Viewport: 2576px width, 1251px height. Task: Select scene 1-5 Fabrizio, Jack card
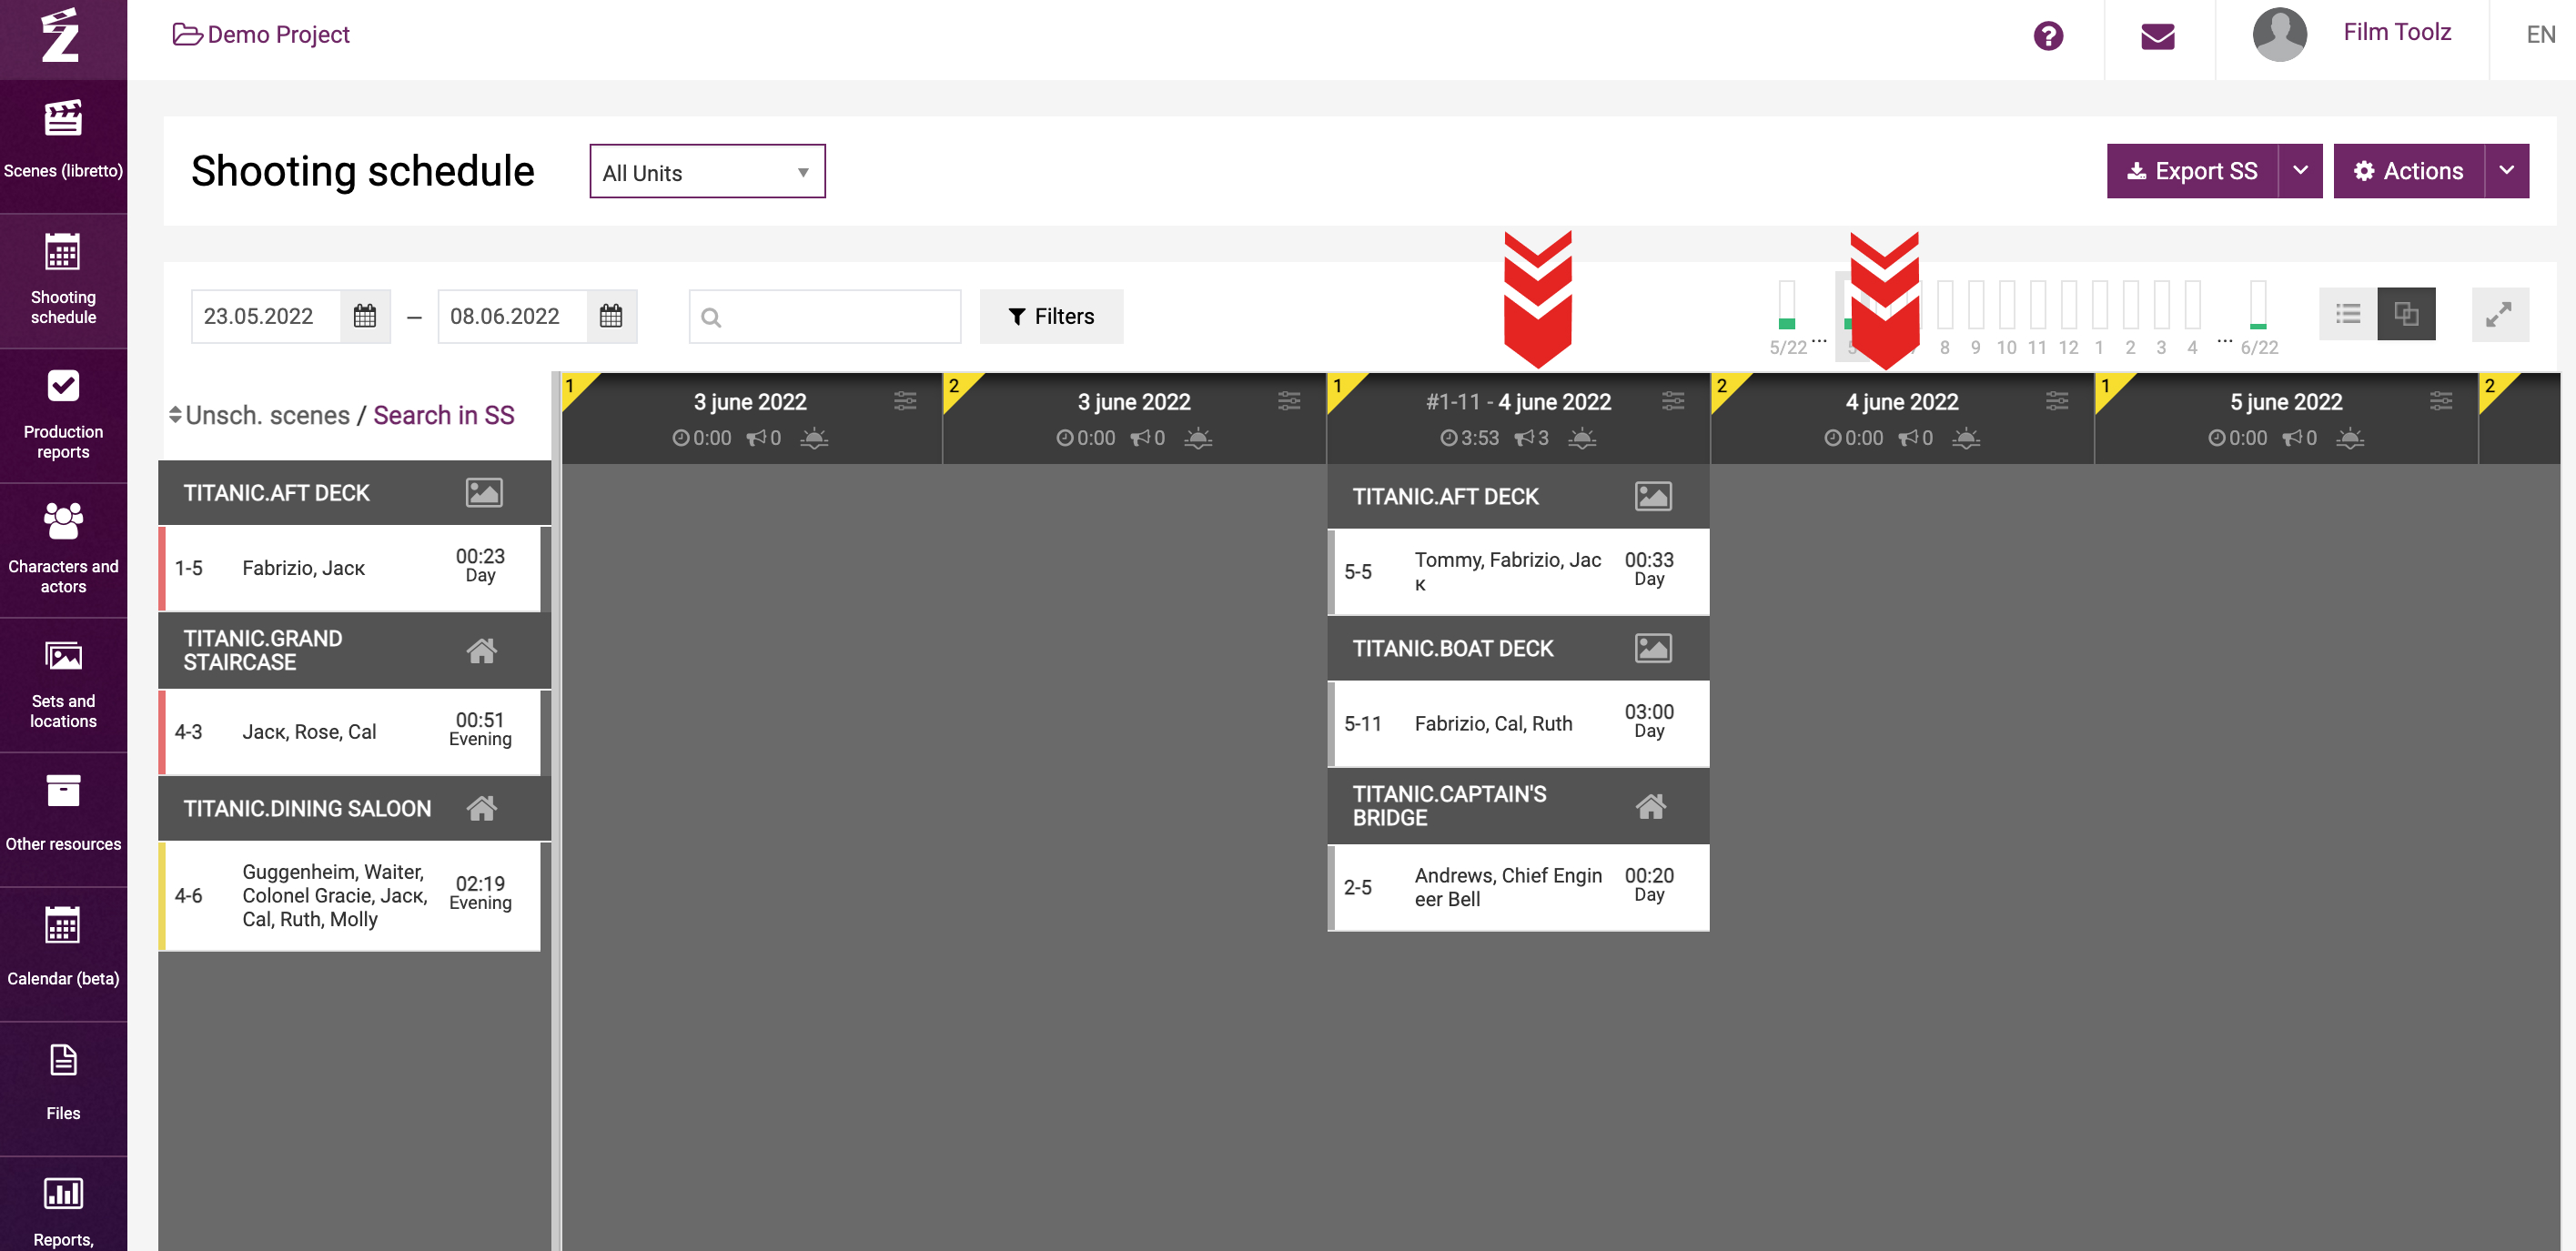[x=349, y=568]
